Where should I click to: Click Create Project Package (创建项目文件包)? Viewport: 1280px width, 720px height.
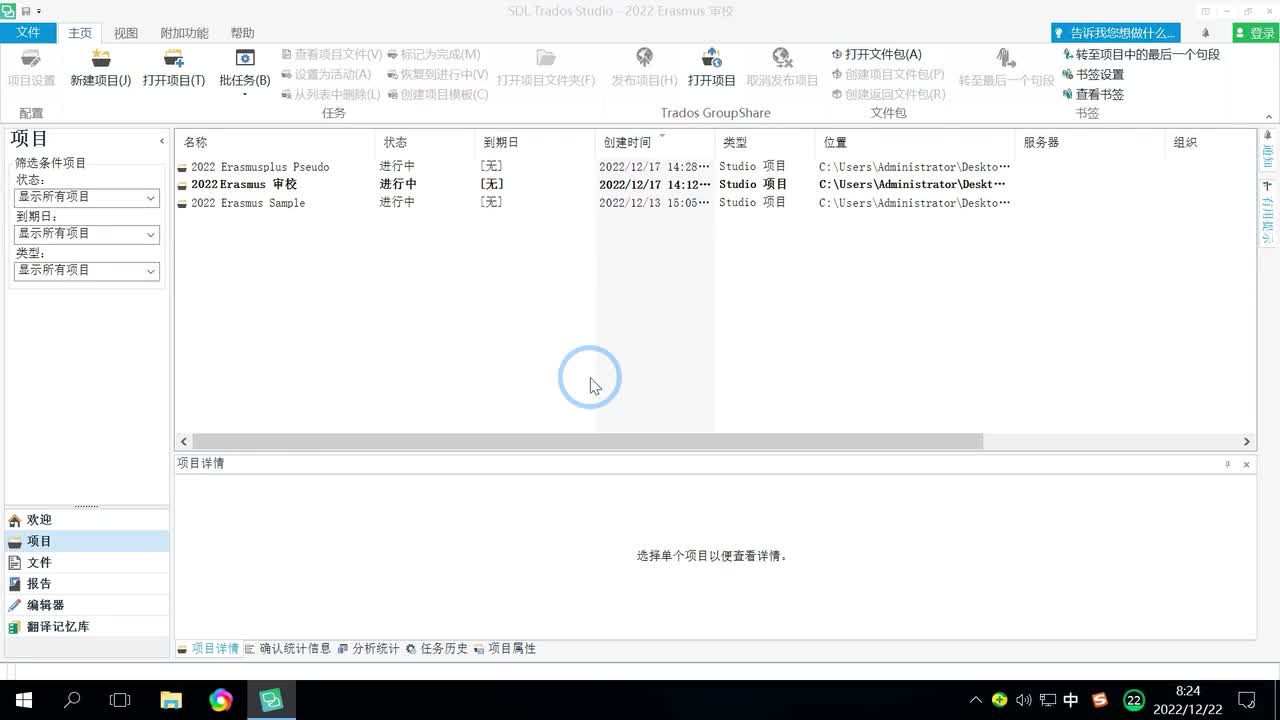click(x=888, y=75)
